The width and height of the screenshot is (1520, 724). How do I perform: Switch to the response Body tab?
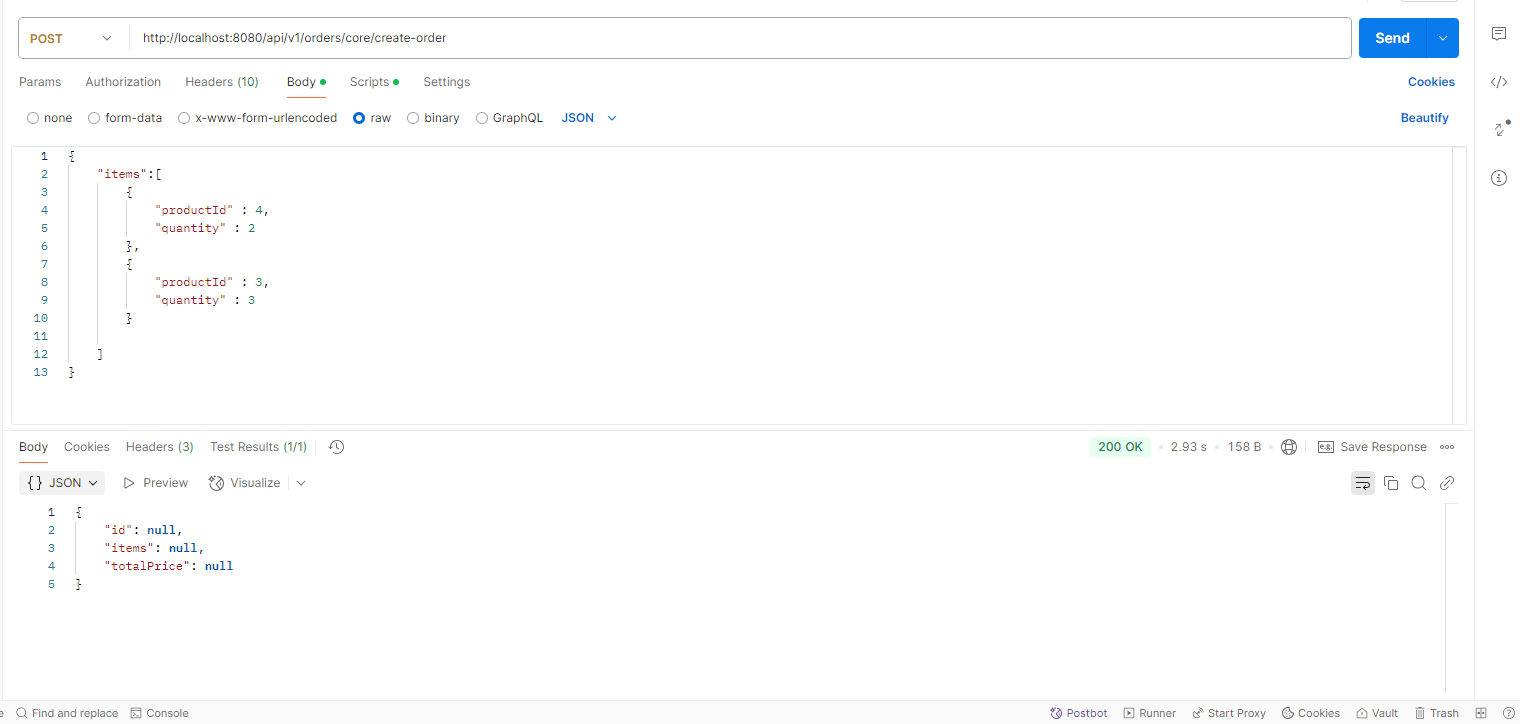pos(33,447)
